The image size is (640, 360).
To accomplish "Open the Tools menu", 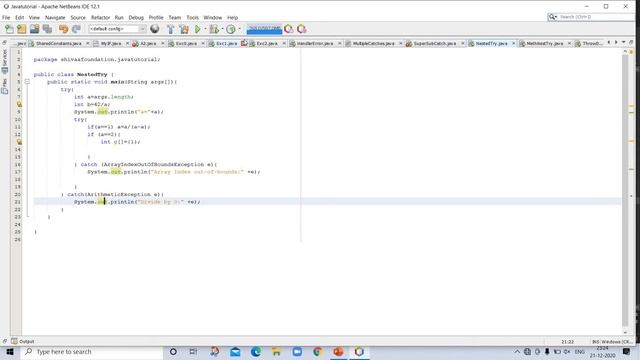I will point(193,18).
